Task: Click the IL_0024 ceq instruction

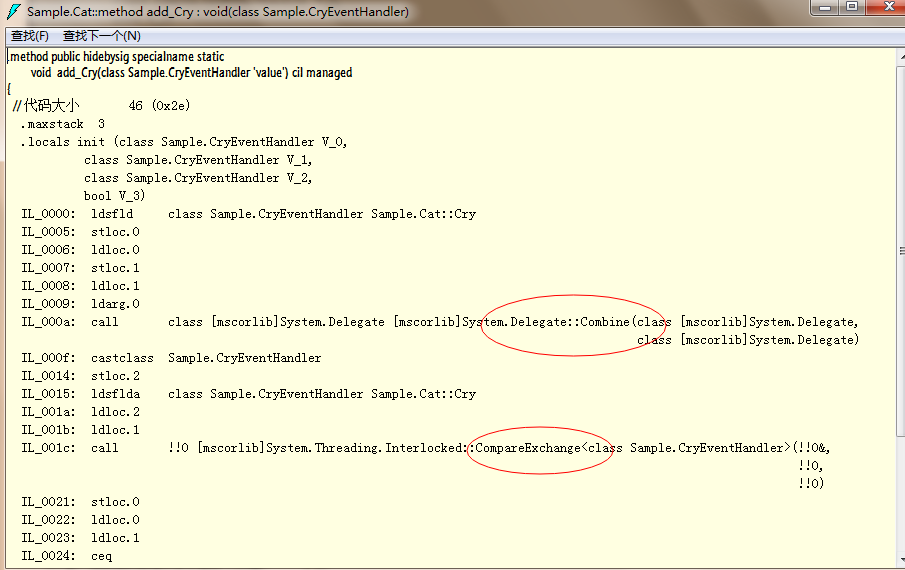Action: [x=67, y=556]
